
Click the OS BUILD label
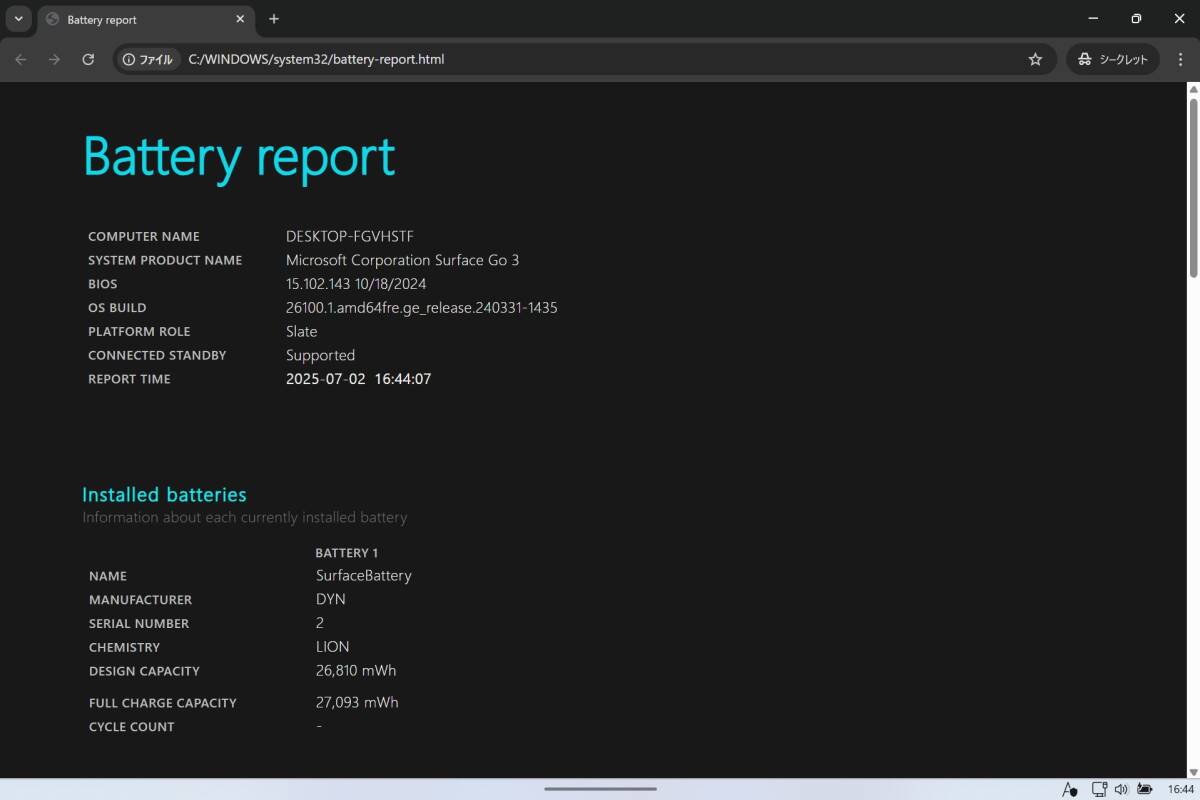[x=117, y=308]
